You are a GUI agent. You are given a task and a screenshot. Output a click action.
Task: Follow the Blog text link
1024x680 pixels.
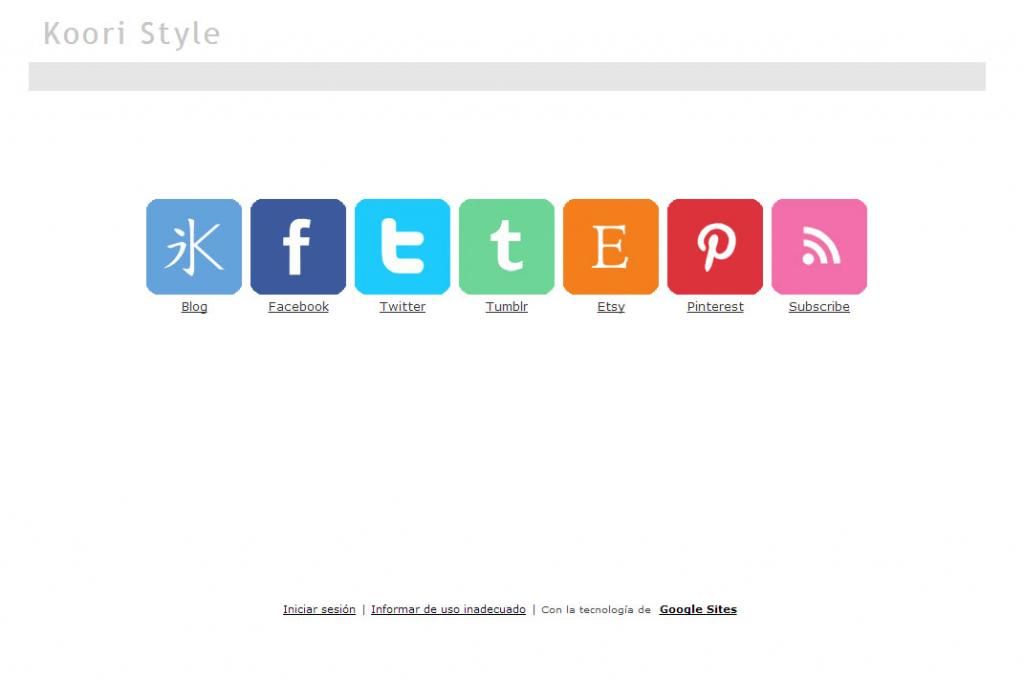(x=194, y=307)
